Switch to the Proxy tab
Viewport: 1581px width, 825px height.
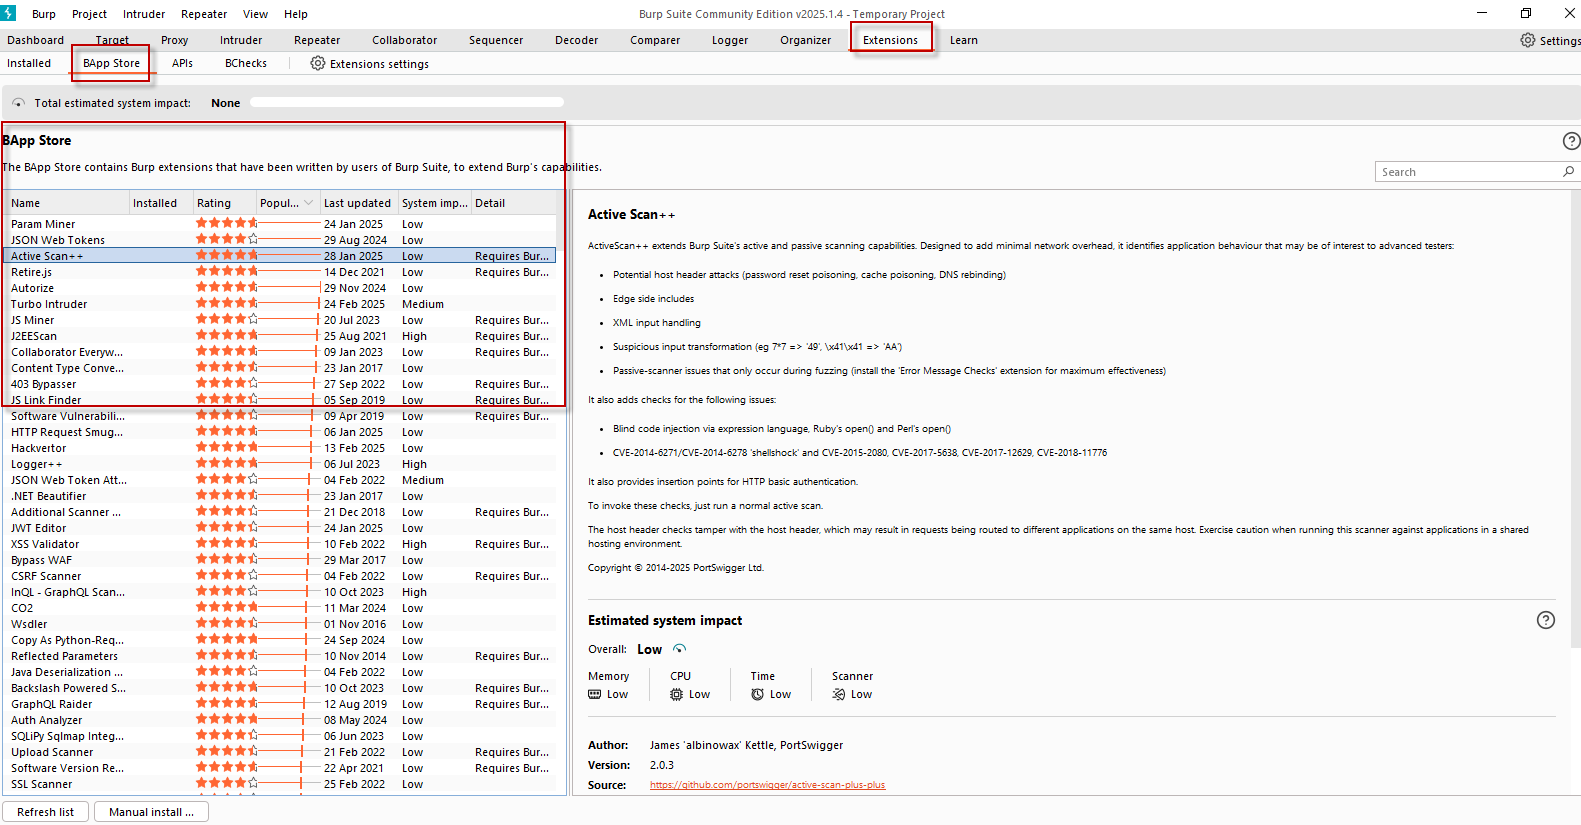(x=175, y=40)
